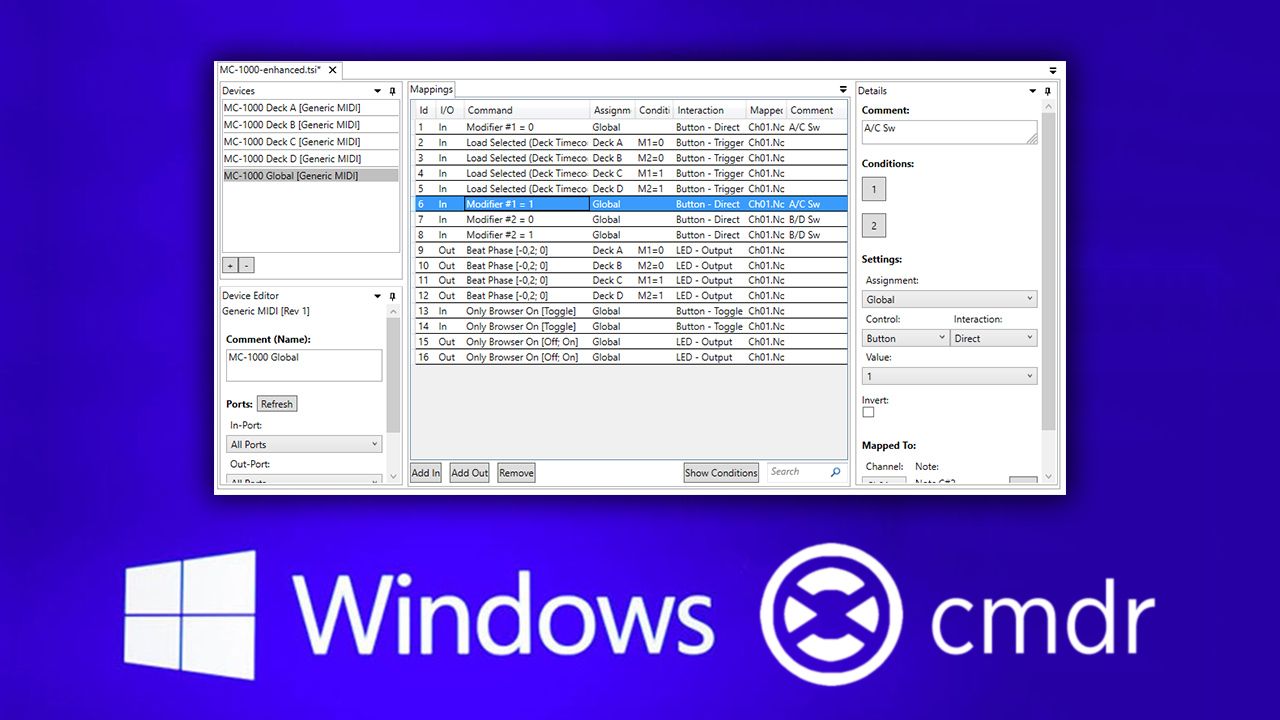The width and height of the screenshot is (1280, 720).
Task: Select device MC-1000 Deck A [Generic MIDI]
Action: pos(310,108)
